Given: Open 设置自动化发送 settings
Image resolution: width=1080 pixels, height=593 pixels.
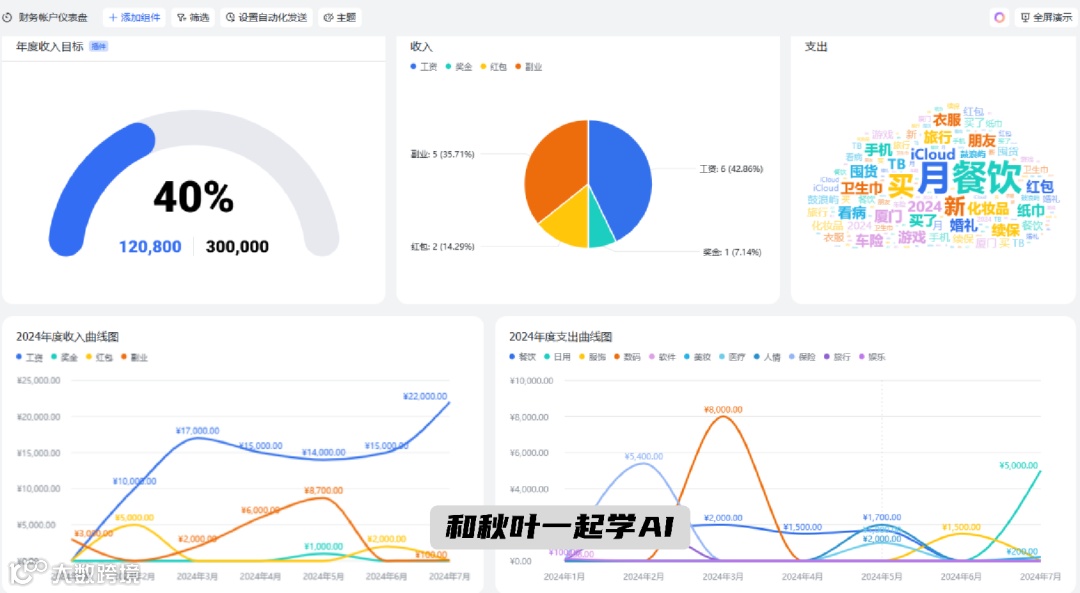Looking at the screenshot, I should pyautogui.click(x=267, y=17).
